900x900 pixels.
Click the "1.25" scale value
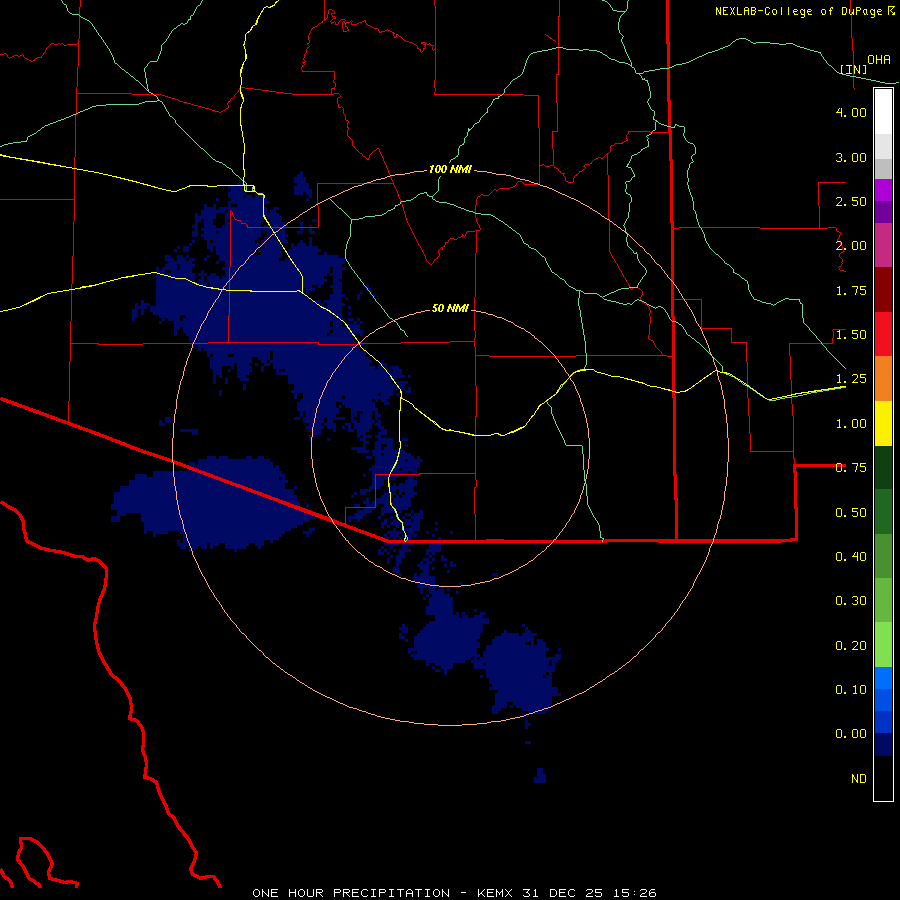(x=851, y=379)
